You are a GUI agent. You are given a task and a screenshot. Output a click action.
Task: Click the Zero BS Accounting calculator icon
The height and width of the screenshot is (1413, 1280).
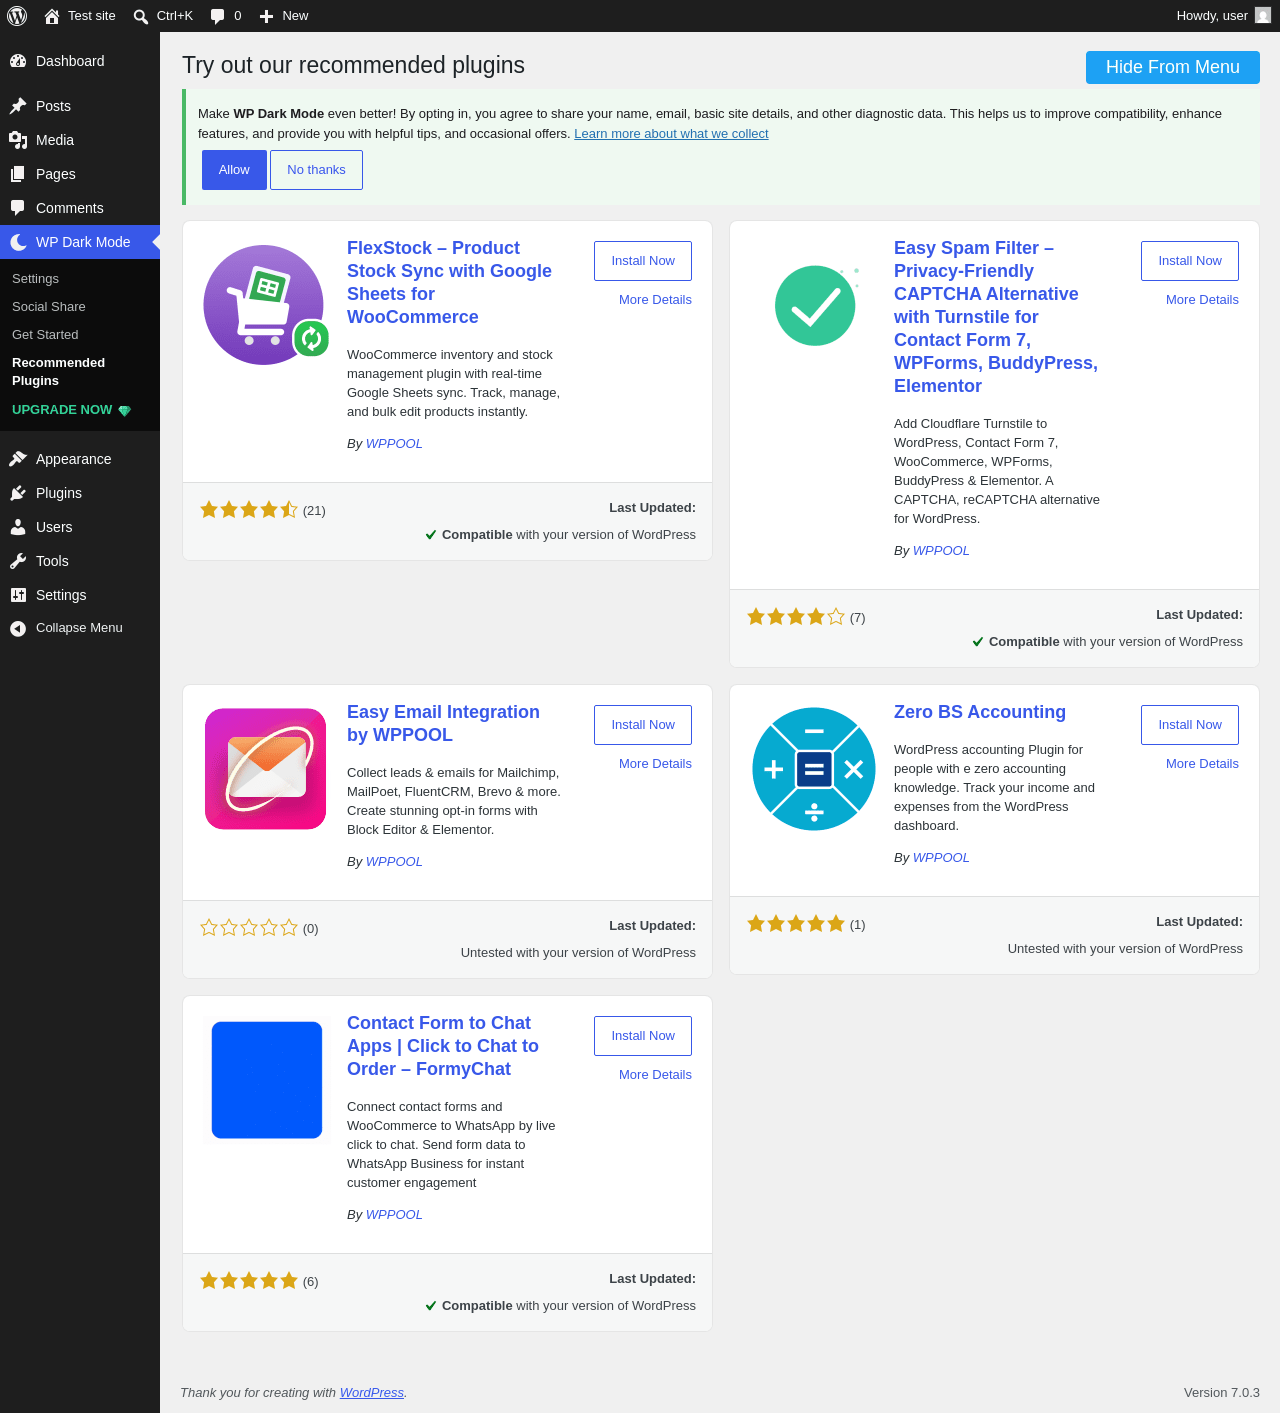tap(814, 769)
